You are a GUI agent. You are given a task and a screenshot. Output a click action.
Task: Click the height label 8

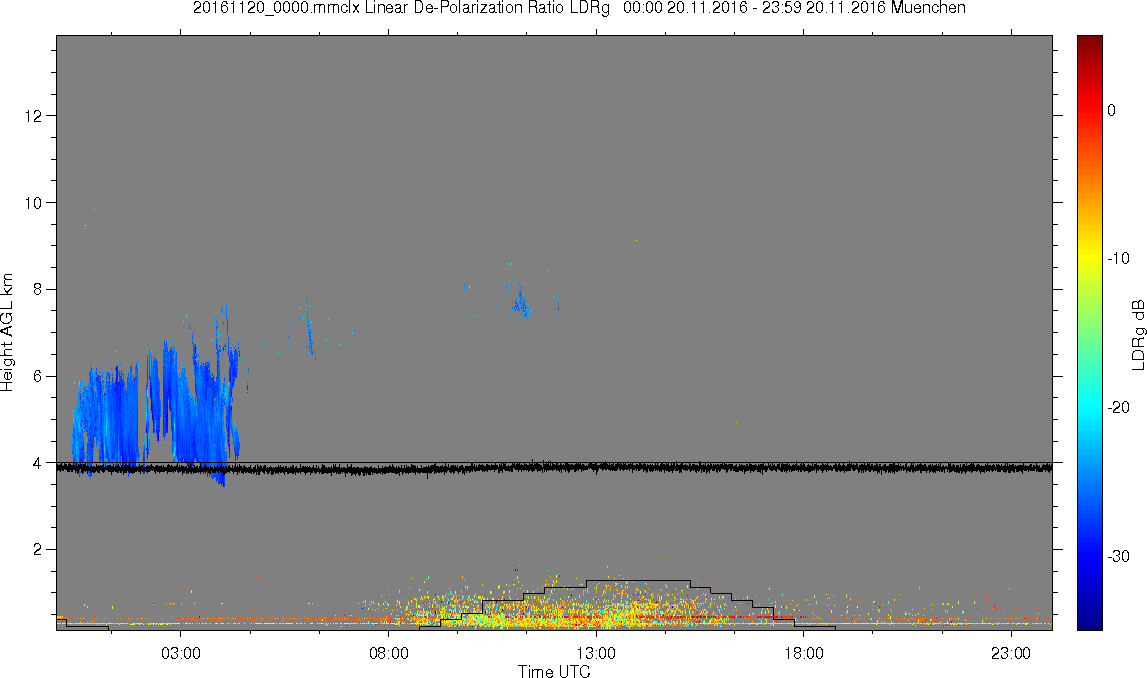[37, 290]
